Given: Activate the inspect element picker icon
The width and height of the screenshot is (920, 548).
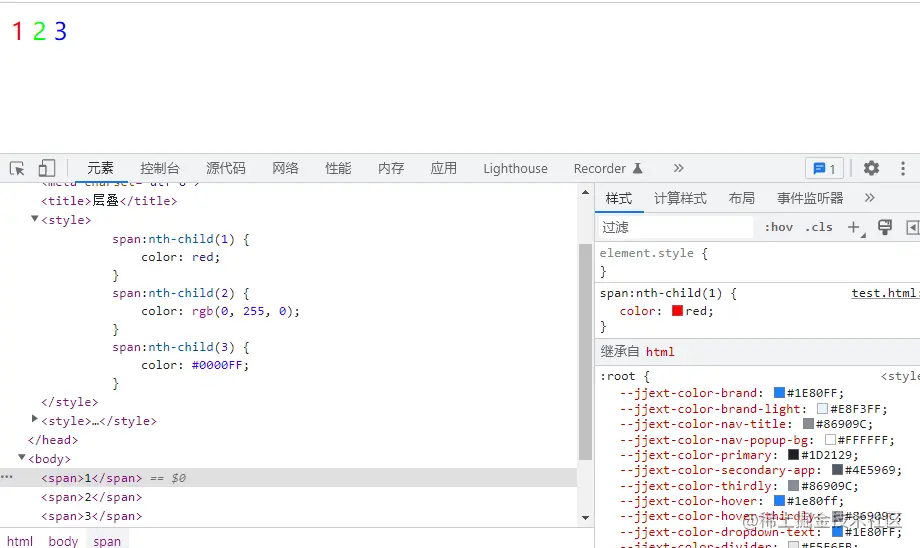Looking at the screenshot, I should (17, 168).
